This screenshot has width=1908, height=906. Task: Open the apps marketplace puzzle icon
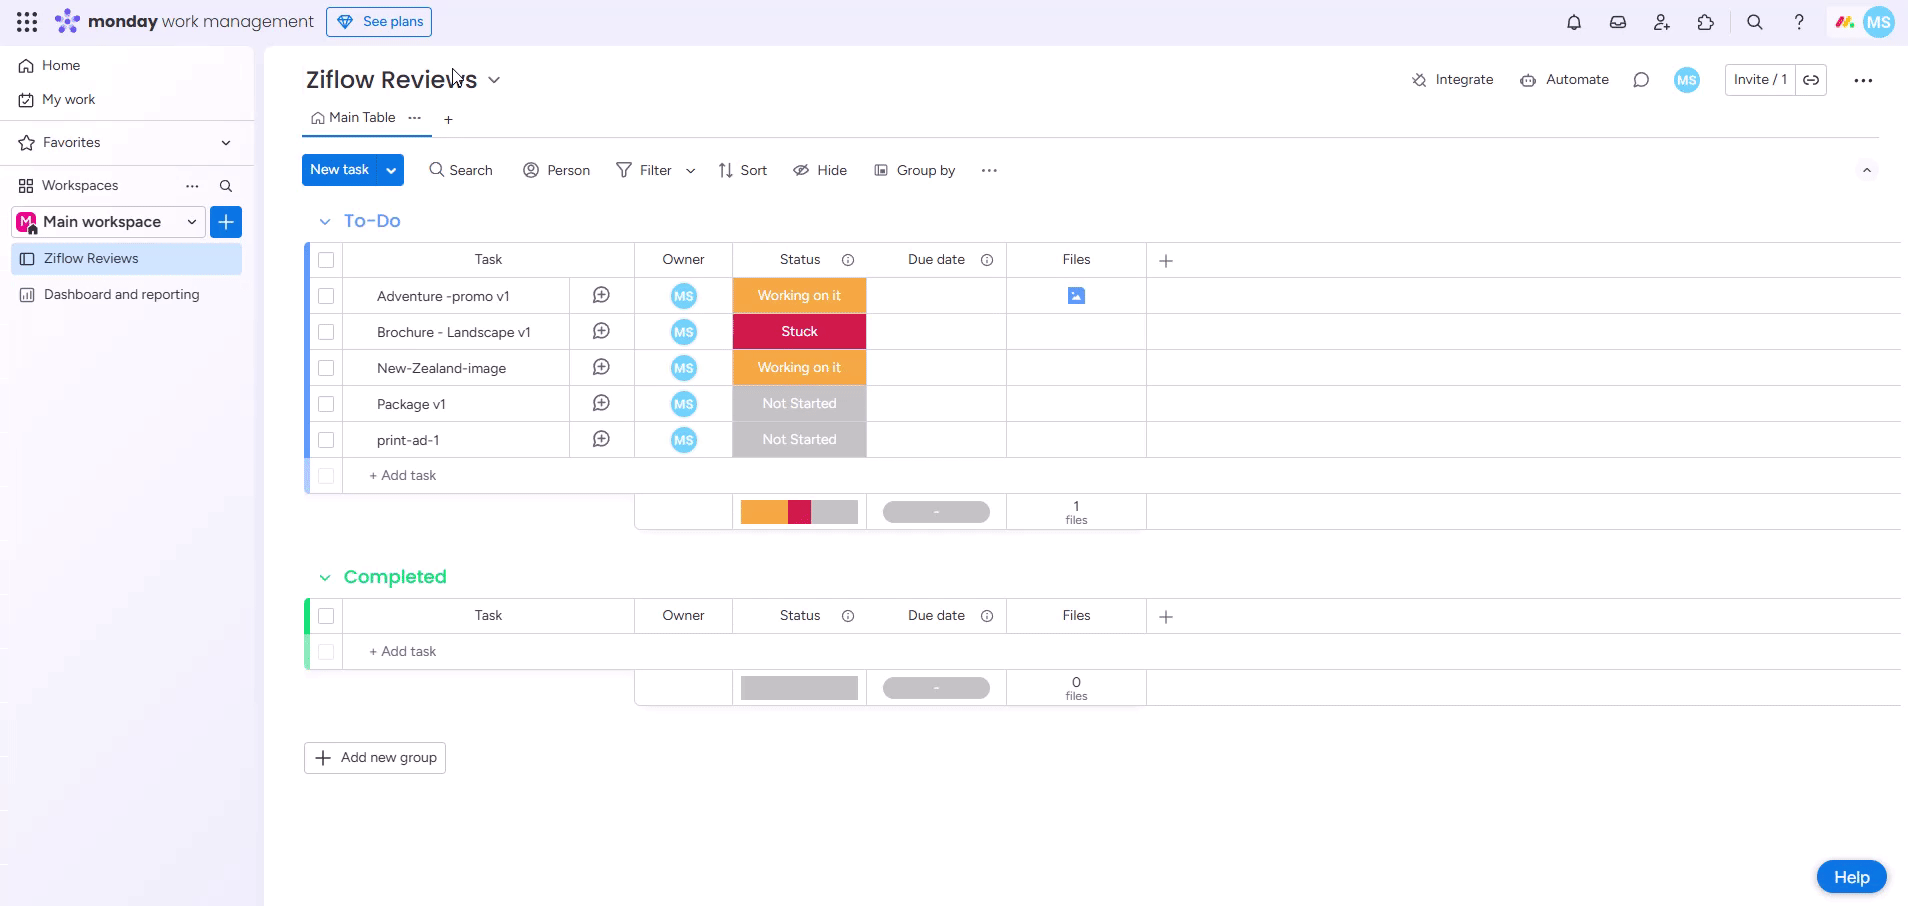pyautogui.click(x=1706, y=22)
